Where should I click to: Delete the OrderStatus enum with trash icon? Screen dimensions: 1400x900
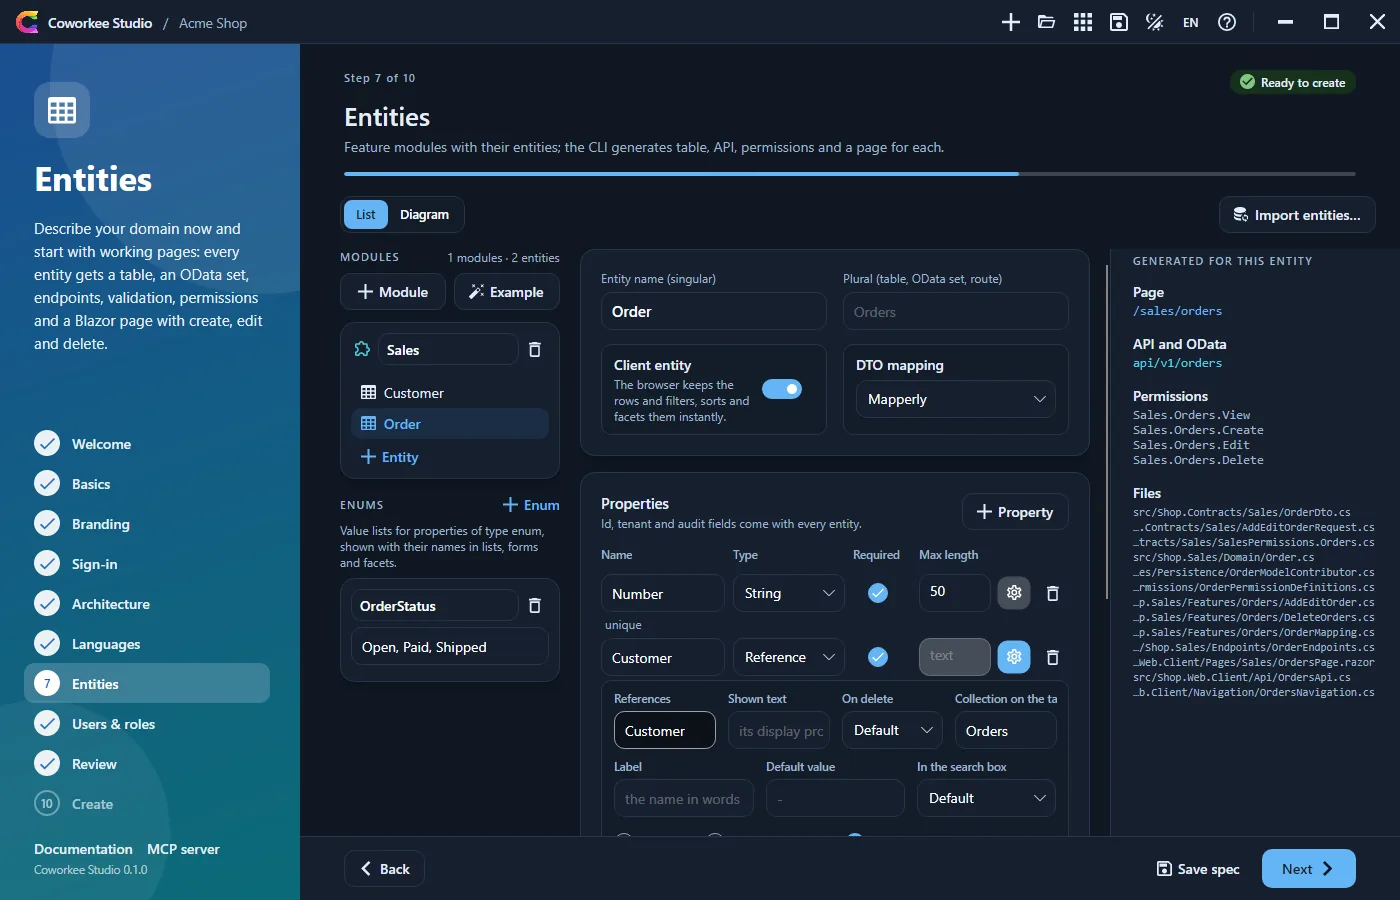[x=535, y=605]
